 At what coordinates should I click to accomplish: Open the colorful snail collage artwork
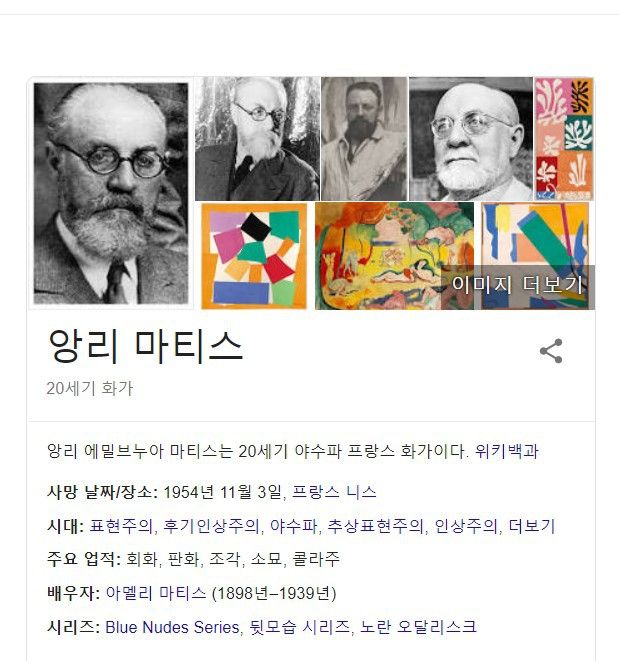(x=254, y=256)
